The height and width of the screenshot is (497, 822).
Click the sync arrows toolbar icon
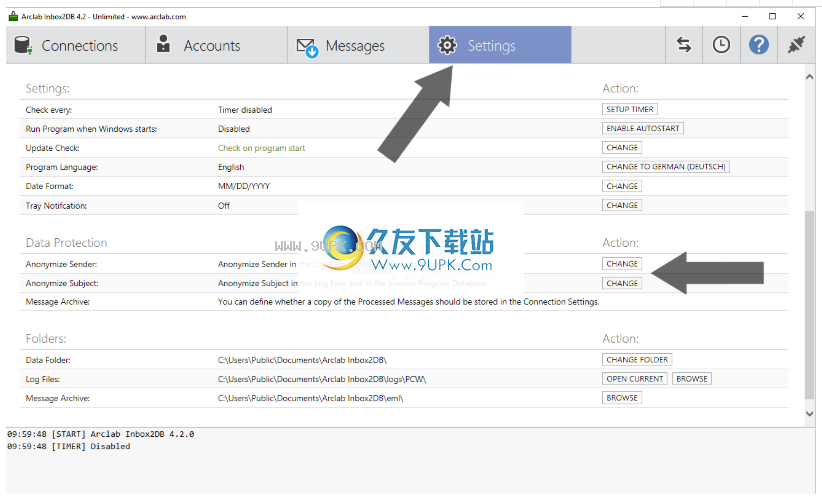684,45
